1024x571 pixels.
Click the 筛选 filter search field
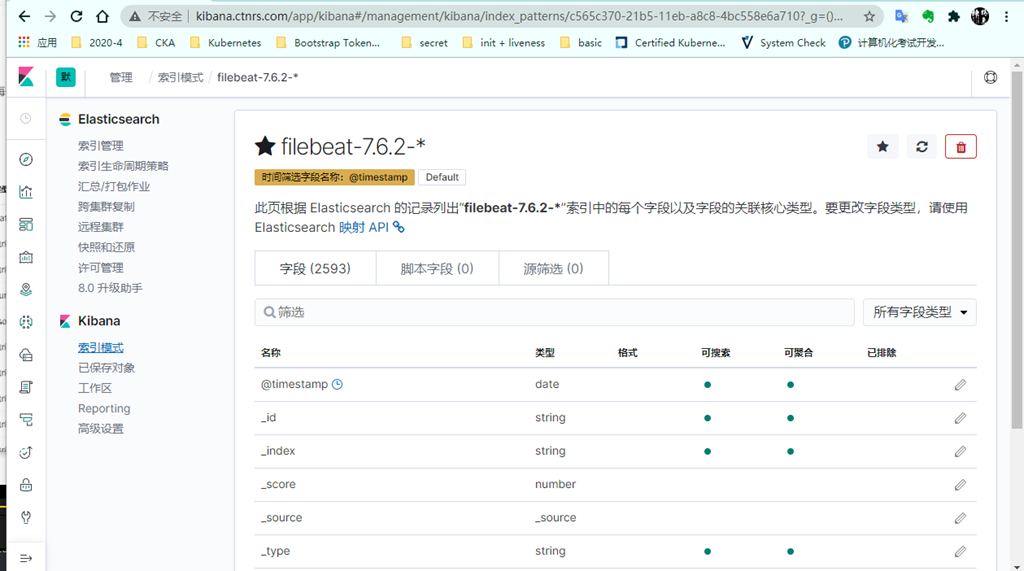click(x=554, y=312)
